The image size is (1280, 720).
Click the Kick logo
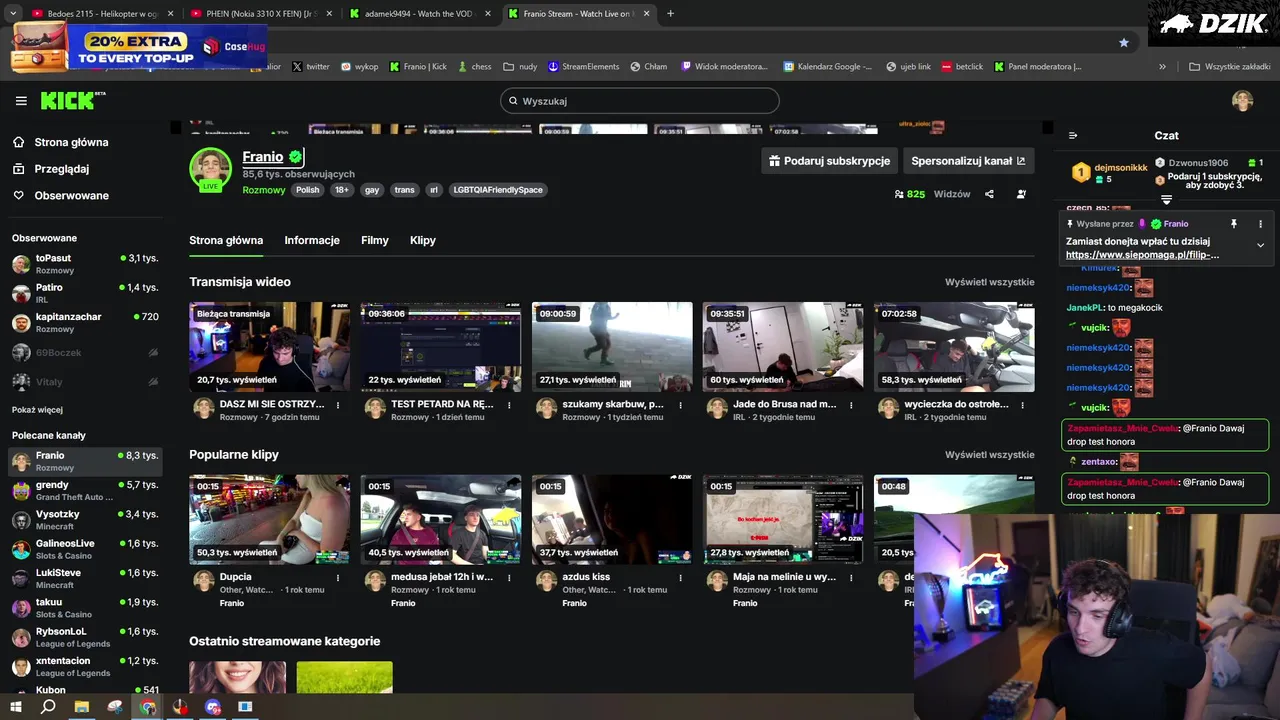pos(73,100)
